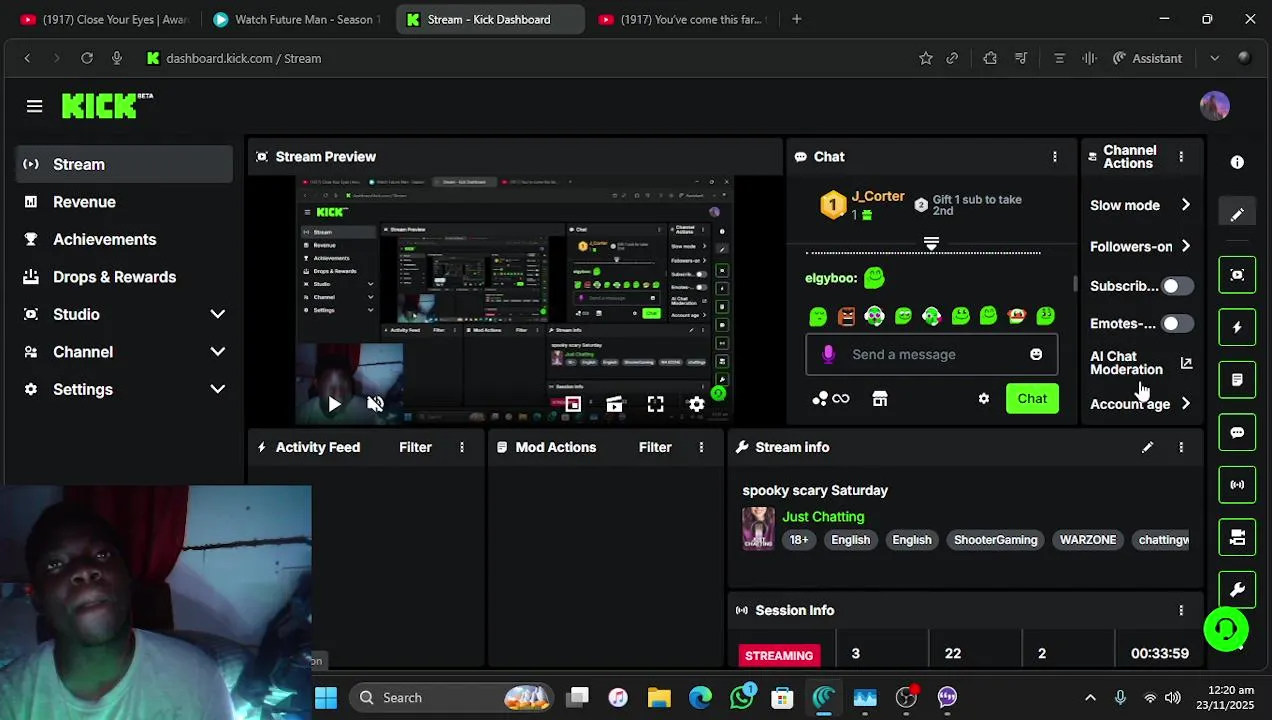Switch to the Close Your Eyes YouTube tab
The width and height of the screenshot is (1272, 720).
pos(104,19)
